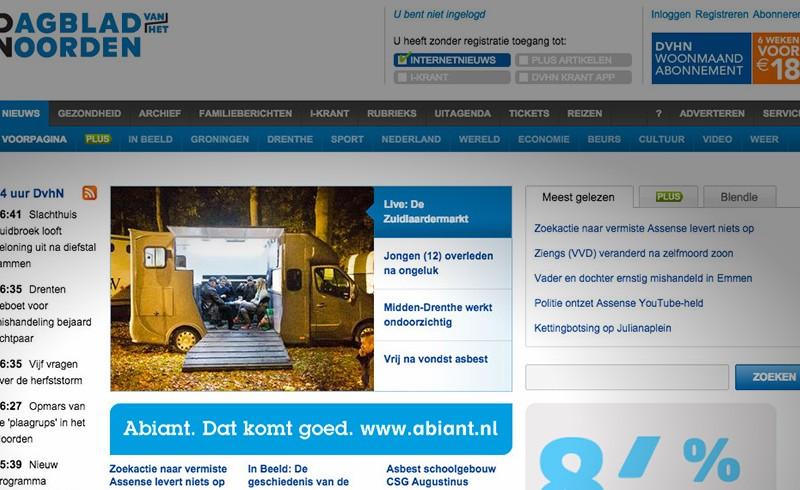
Task: Open UITAGENDA menu item
Action: pyautogui.click(x=463, y=113)
